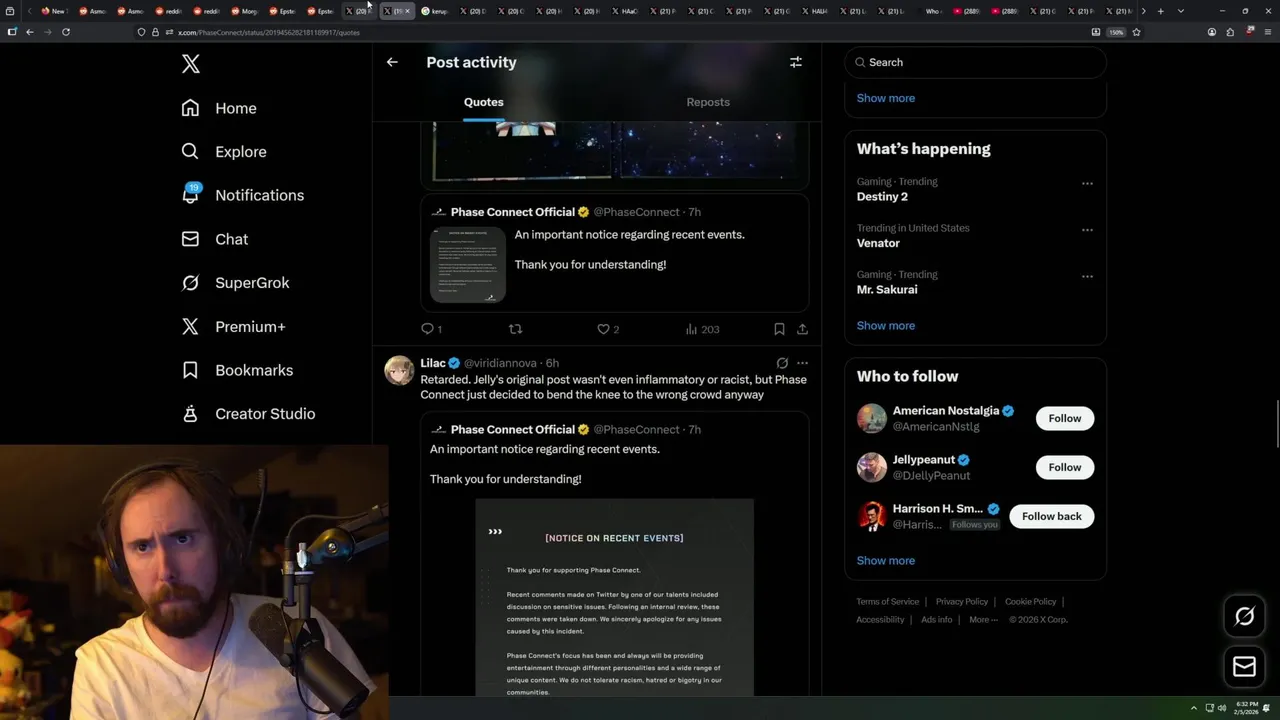Open the Terms of Service link

tap(888, 602)
